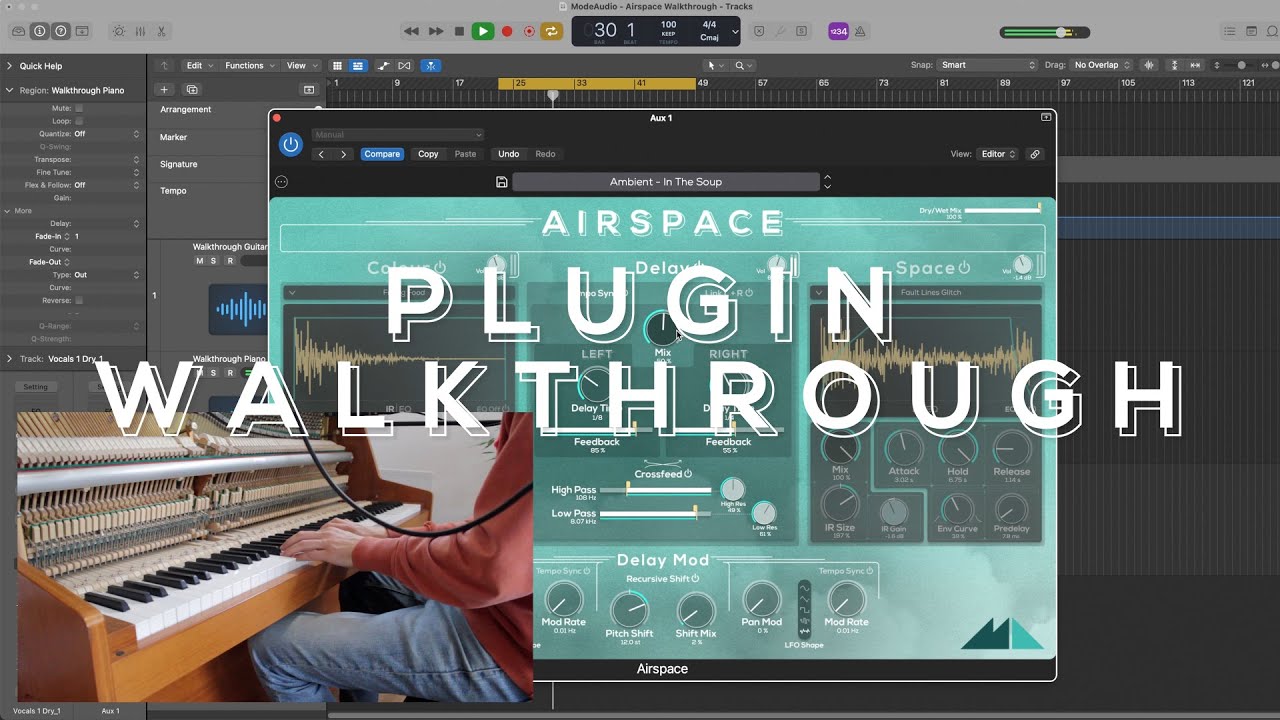Click the Add Track plus button

[165, 89]
